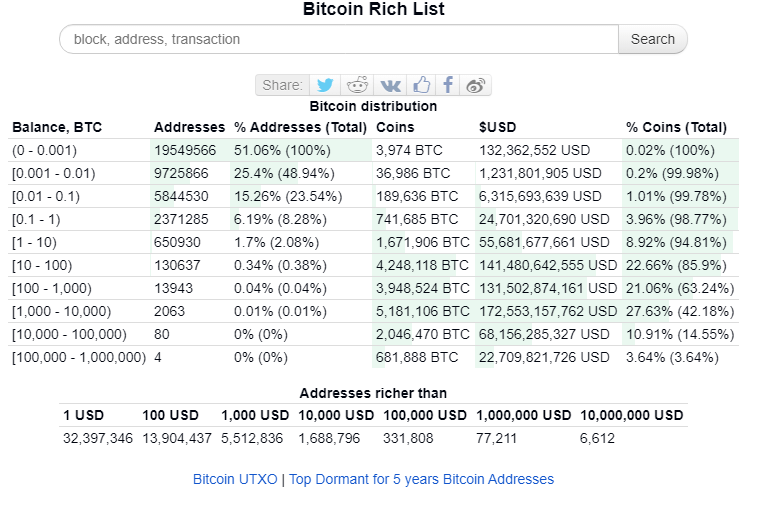Select address count 5844530

181,196
